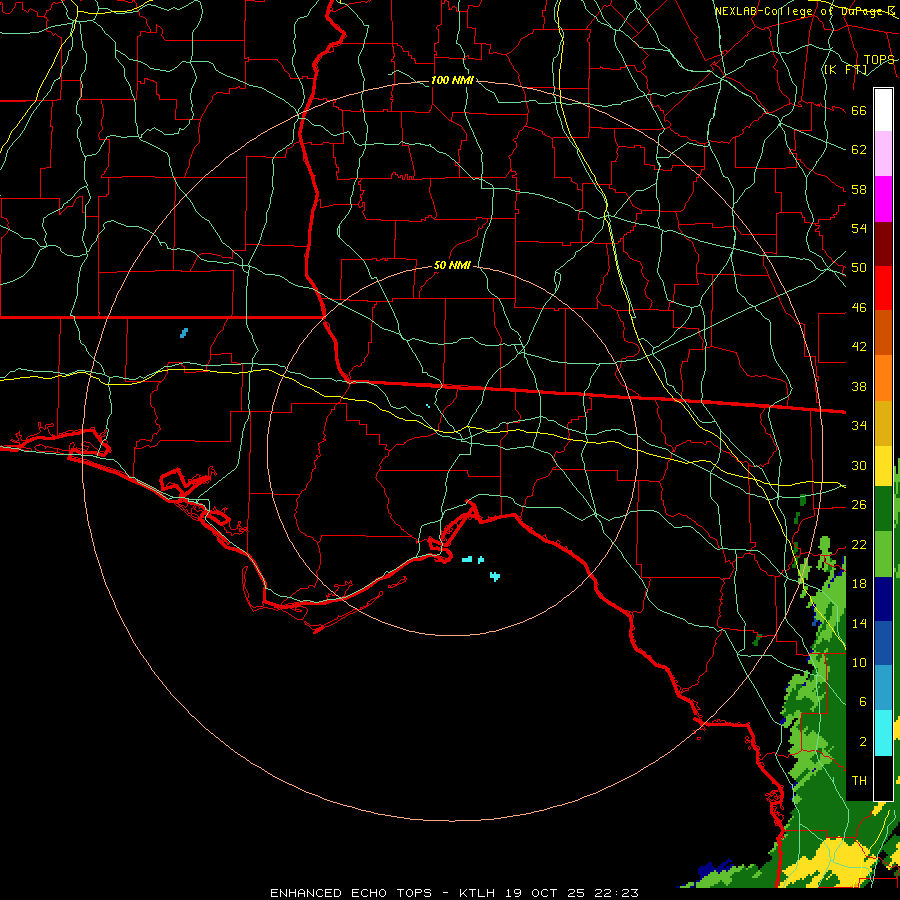Viewport: 900px width, 900px height.
Task: Click the magenta swatch near 58
Action: [883, 199]
